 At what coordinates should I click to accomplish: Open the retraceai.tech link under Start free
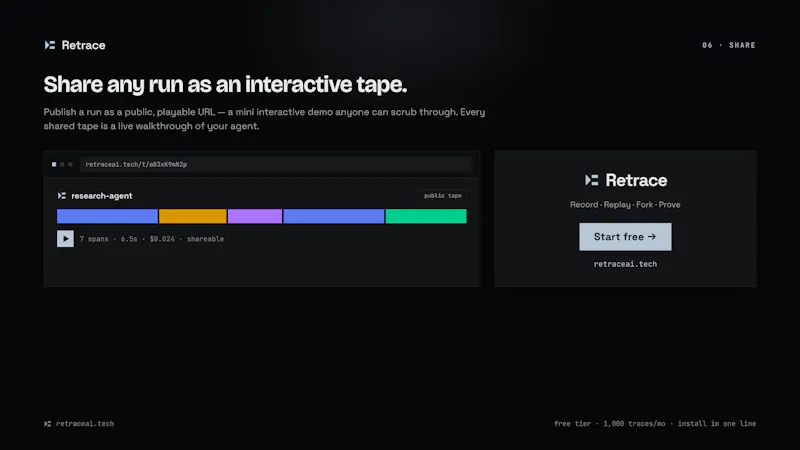[x=625, y=264]
